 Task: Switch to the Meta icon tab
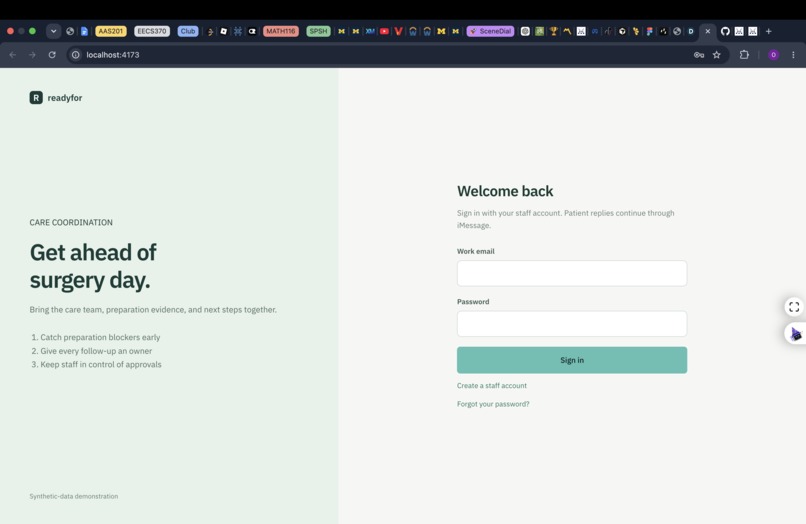(595, 31)
